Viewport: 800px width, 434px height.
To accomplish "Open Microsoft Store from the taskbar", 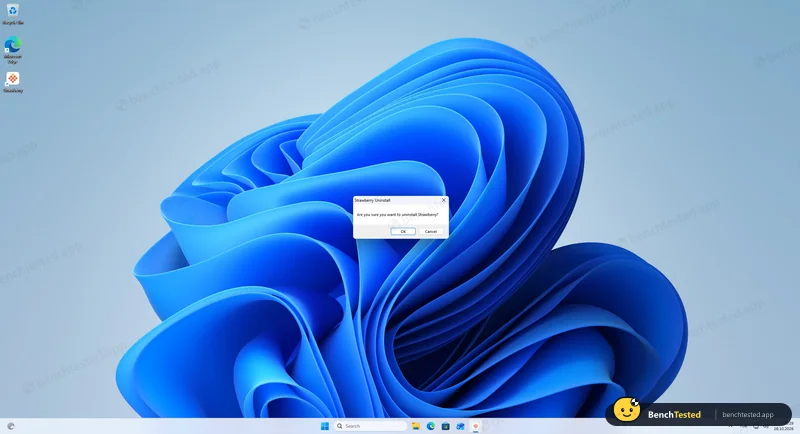I will (445, 426).
